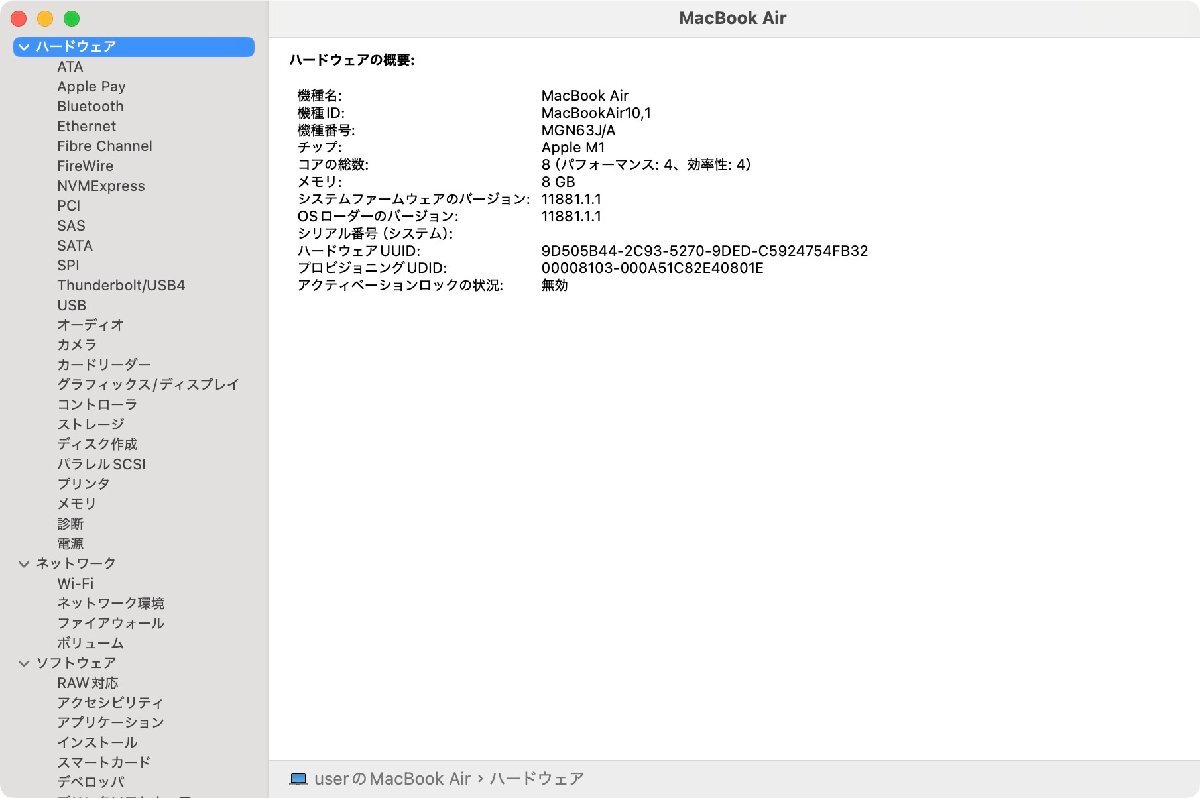Click the memory value 8 GB
The height and width of the screenshot is (798, 1200).
click(559, 182)
